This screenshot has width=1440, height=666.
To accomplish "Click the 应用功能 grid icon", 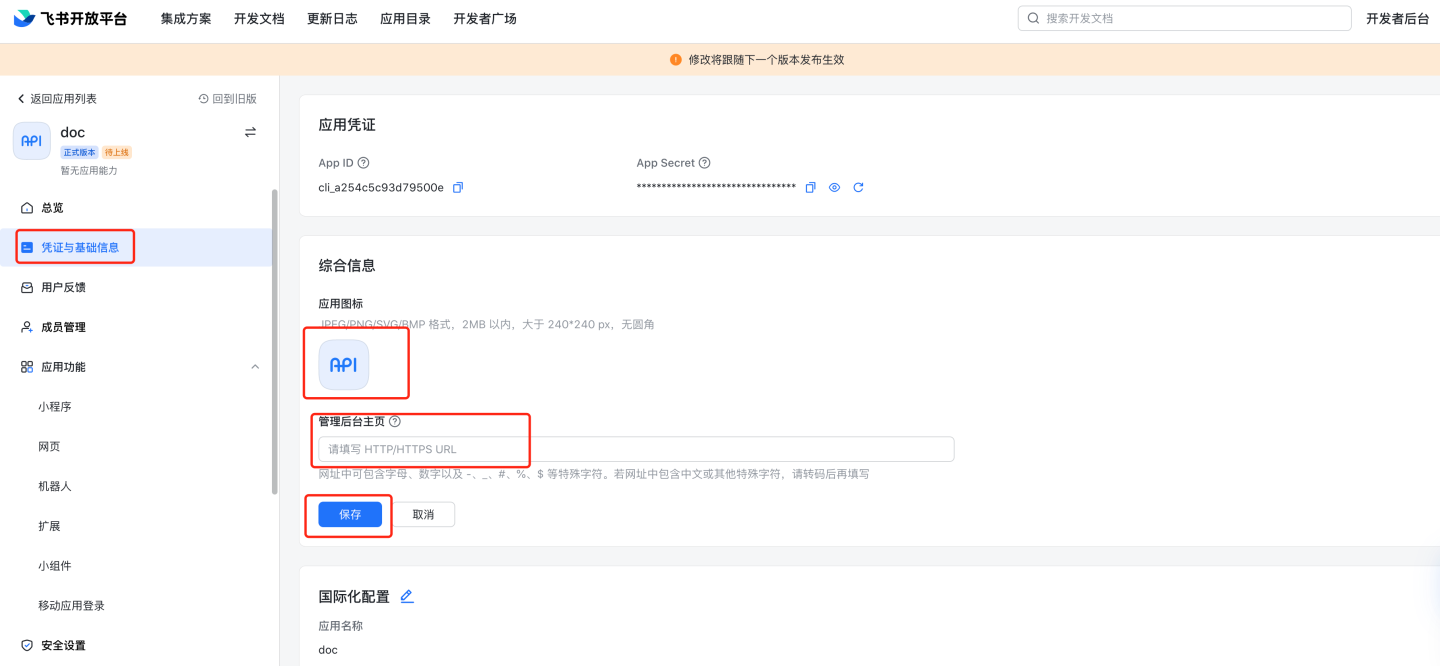I will pos(27,367).
